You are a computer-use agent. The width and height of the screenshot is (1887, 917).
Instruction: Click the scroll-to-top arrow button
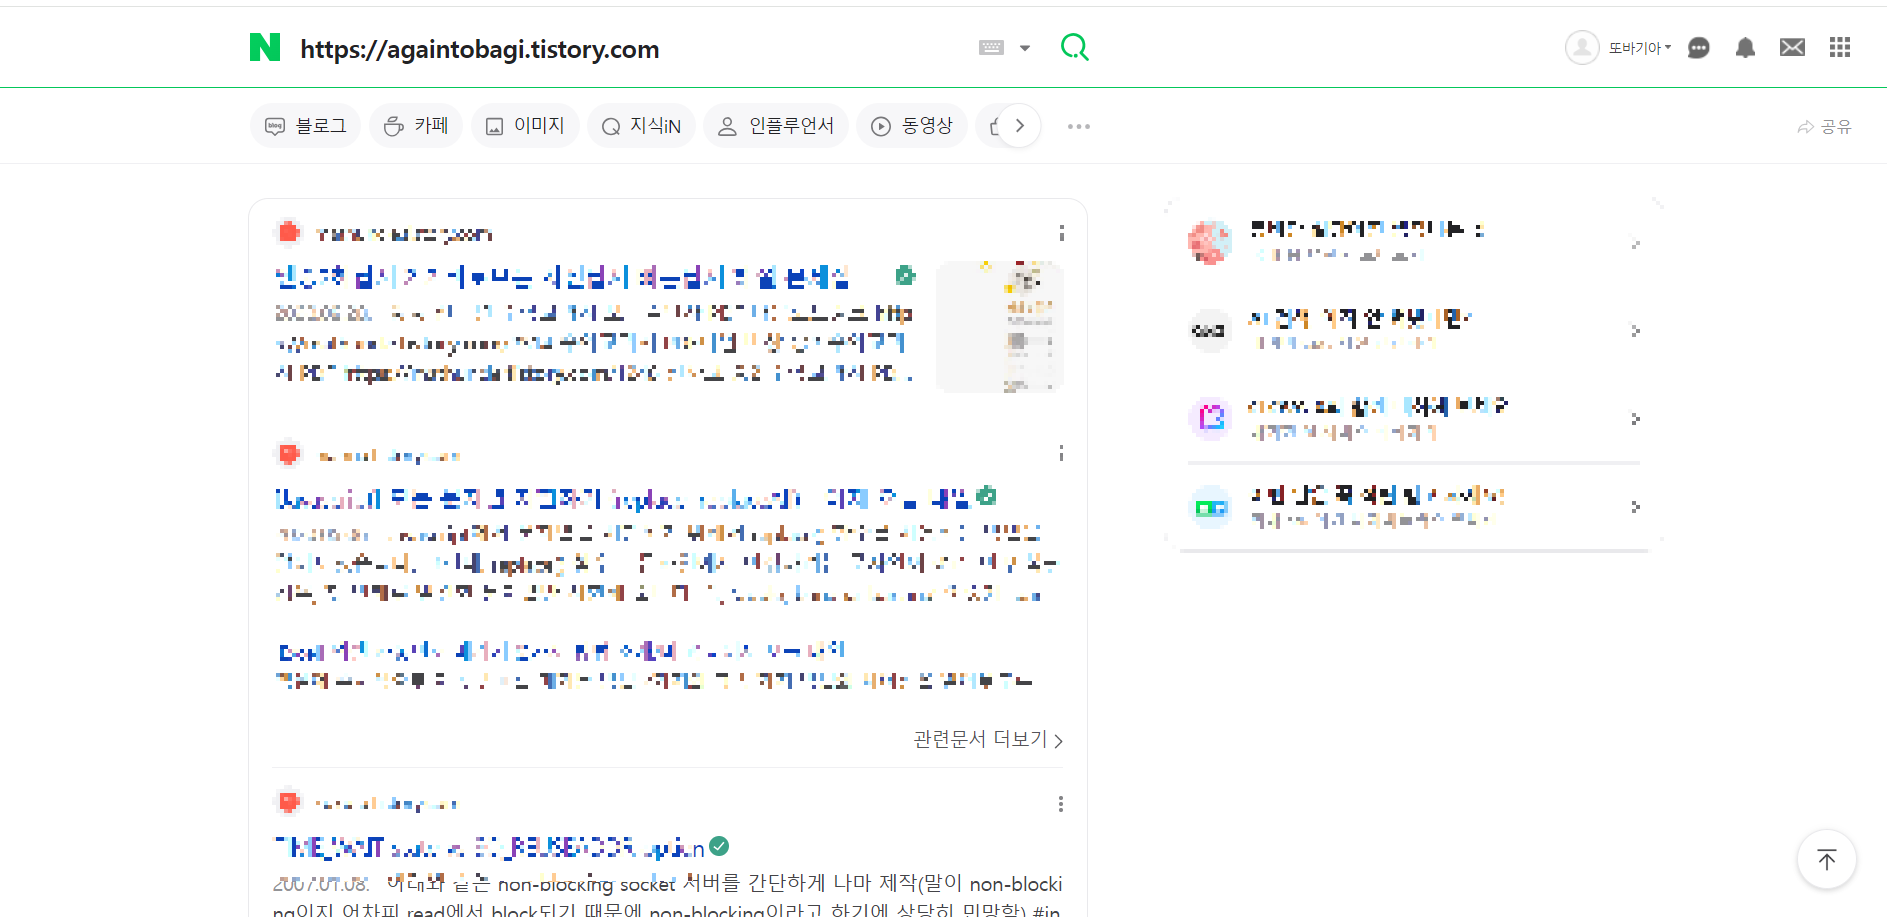click(1826, 859)
